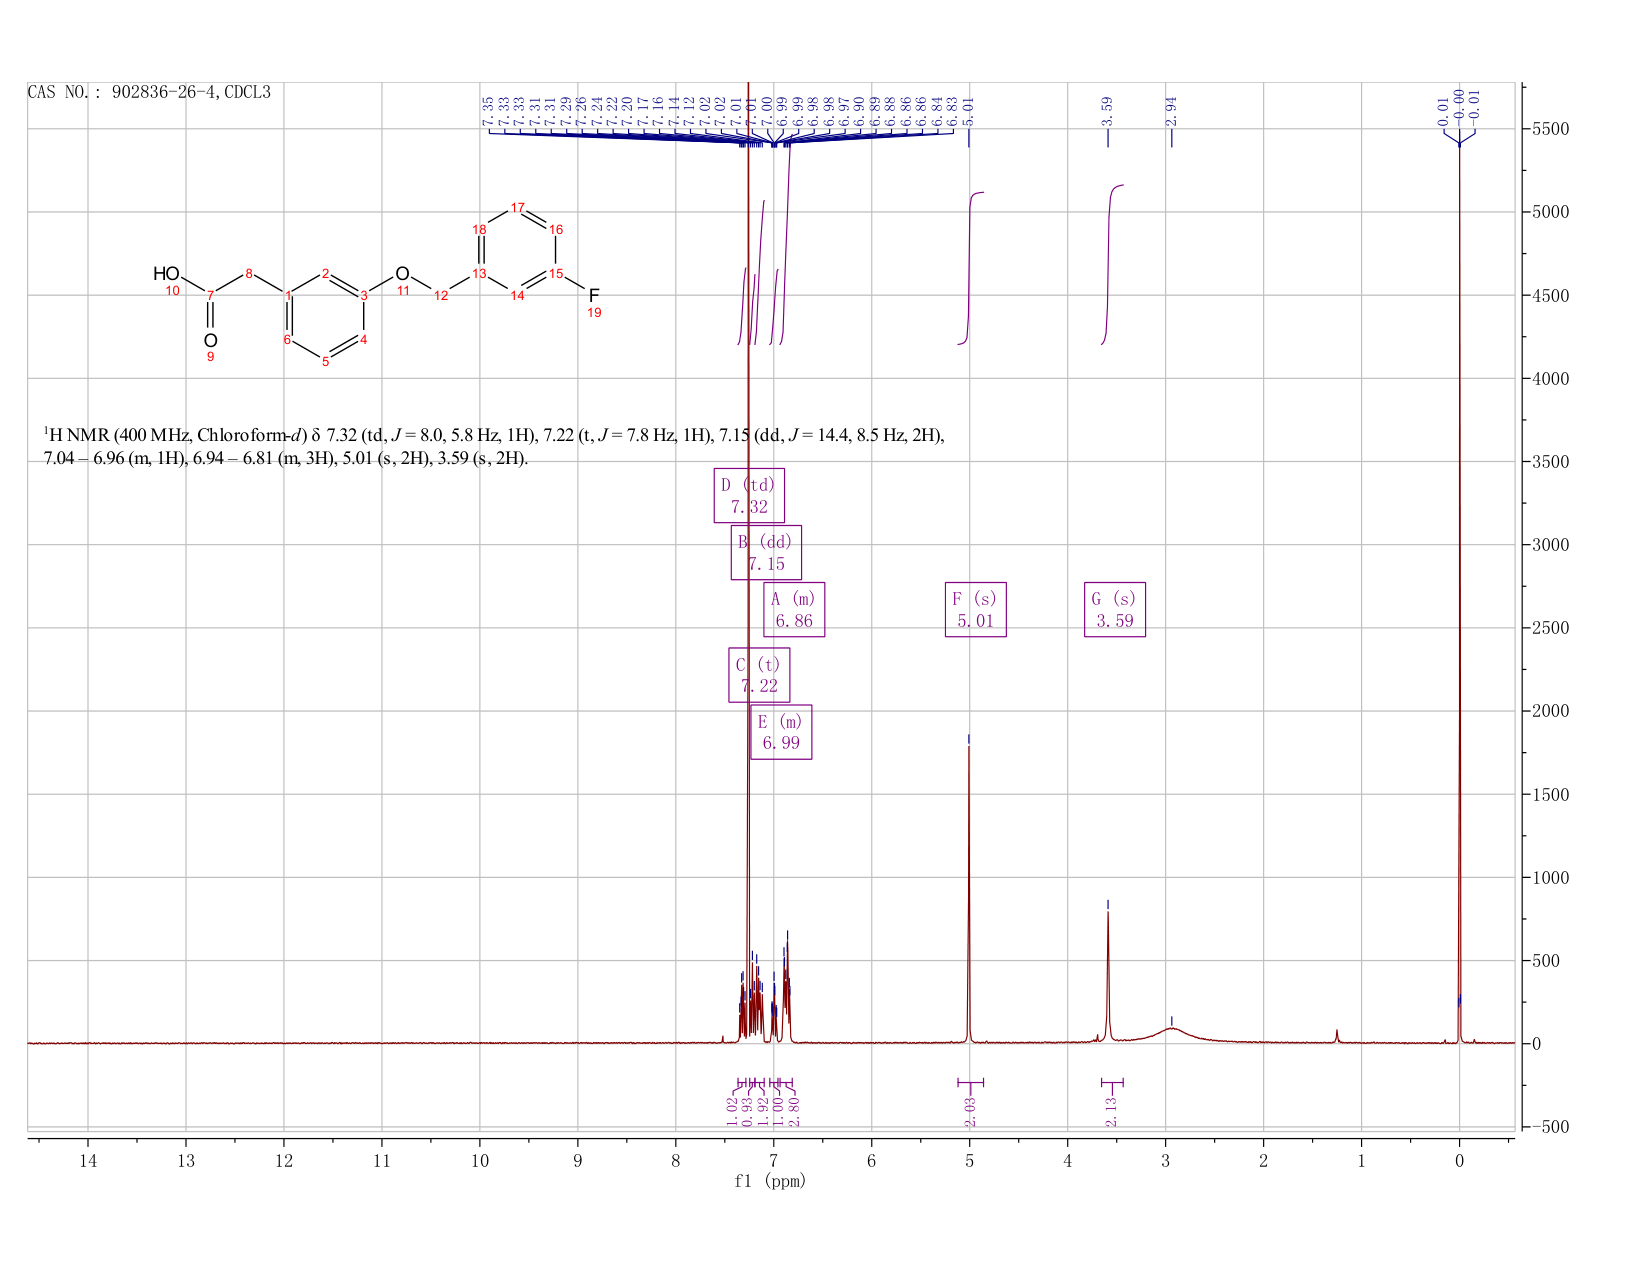
Task: Click the 7 tick on ppm axis
Action: 774,1161
